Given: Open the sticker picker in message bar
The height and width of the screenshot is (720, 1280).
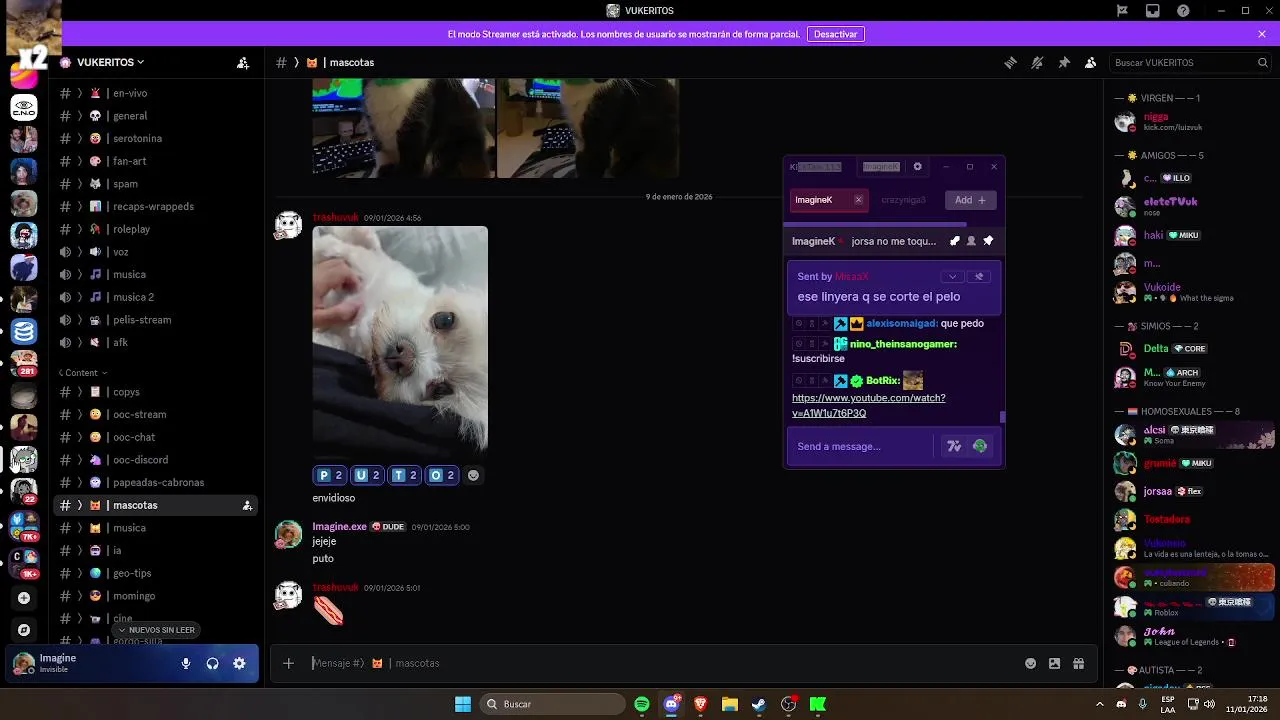Looking at the screenshot, I should point(1030,663).
